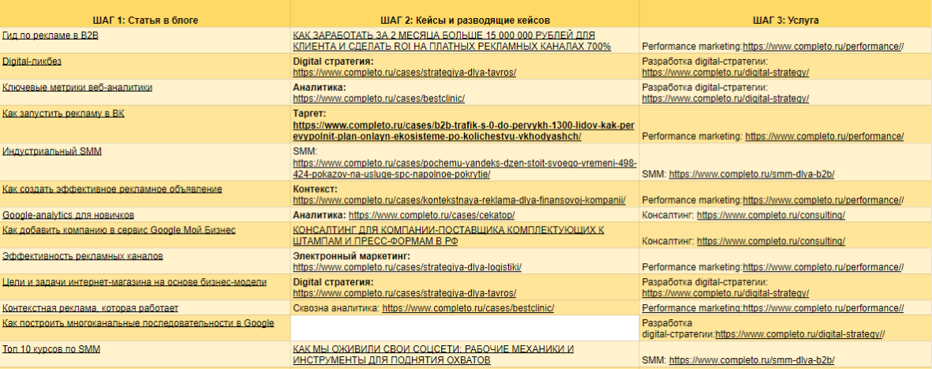The height and width of the screenshot is (369, 932).
Task: Click the smm-dlya-b2b link in Индустриальный SMM row
Action: click(x=752, y=175)
